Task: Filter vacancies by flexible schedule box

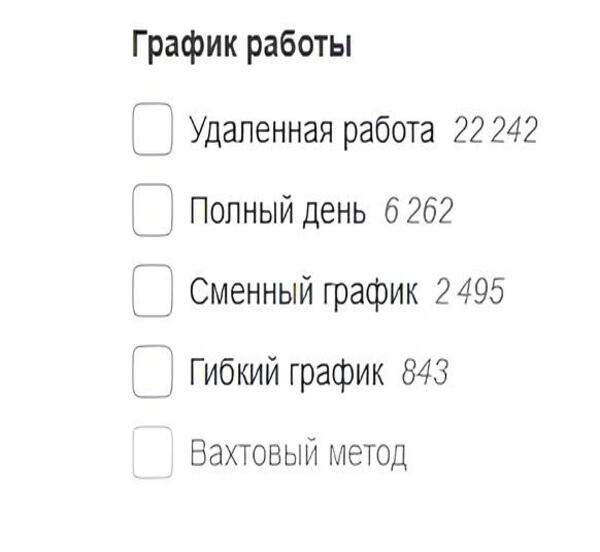Action: pyautogui.click(x=152, y=374)
